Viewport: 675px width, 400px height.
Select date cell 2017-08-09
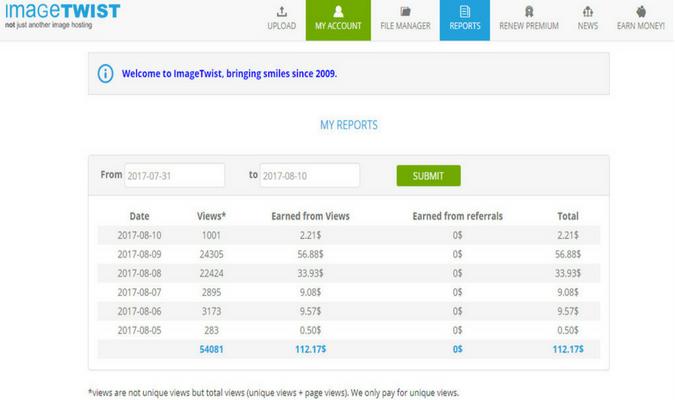click(139, 254)
